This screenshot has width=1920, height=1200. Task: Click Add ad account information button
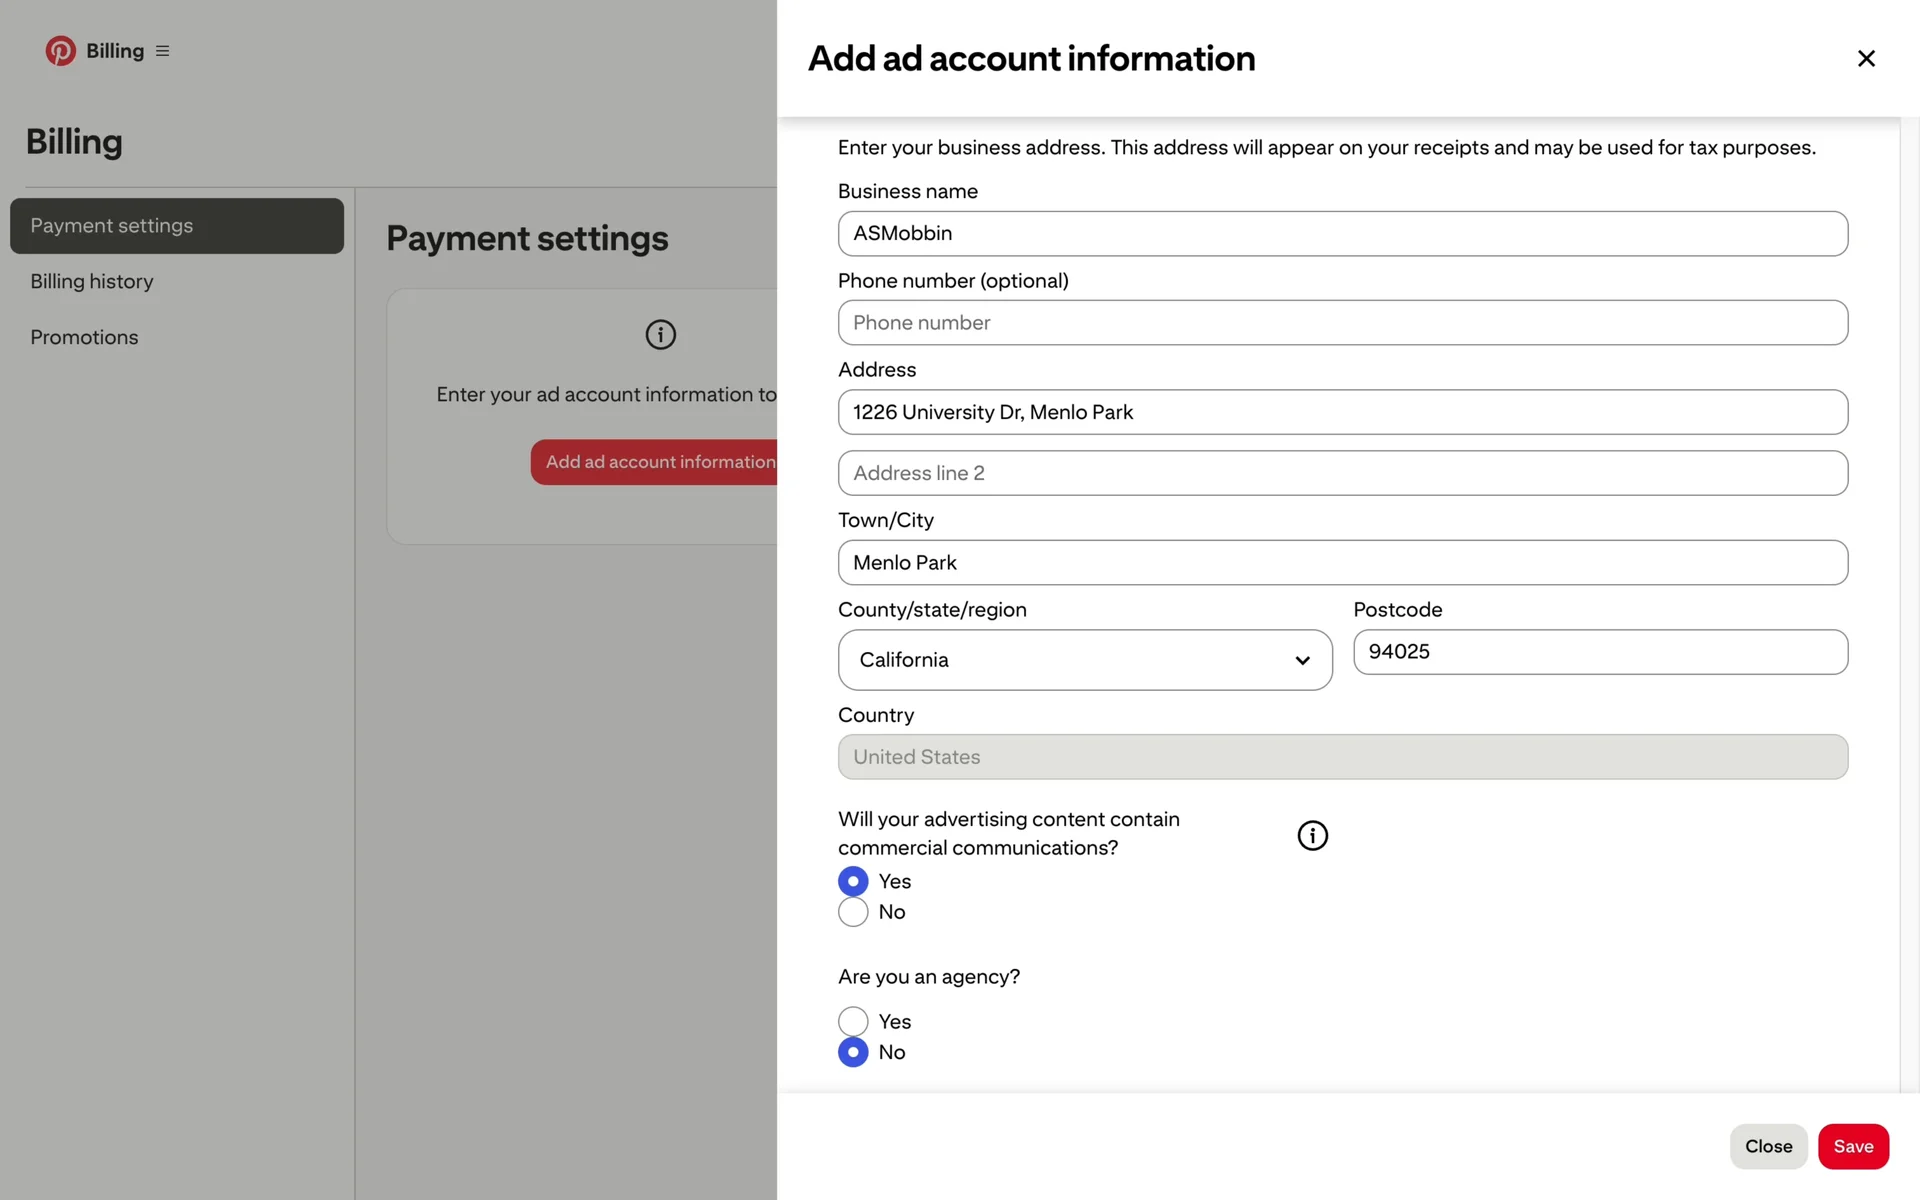click(655, 462)
